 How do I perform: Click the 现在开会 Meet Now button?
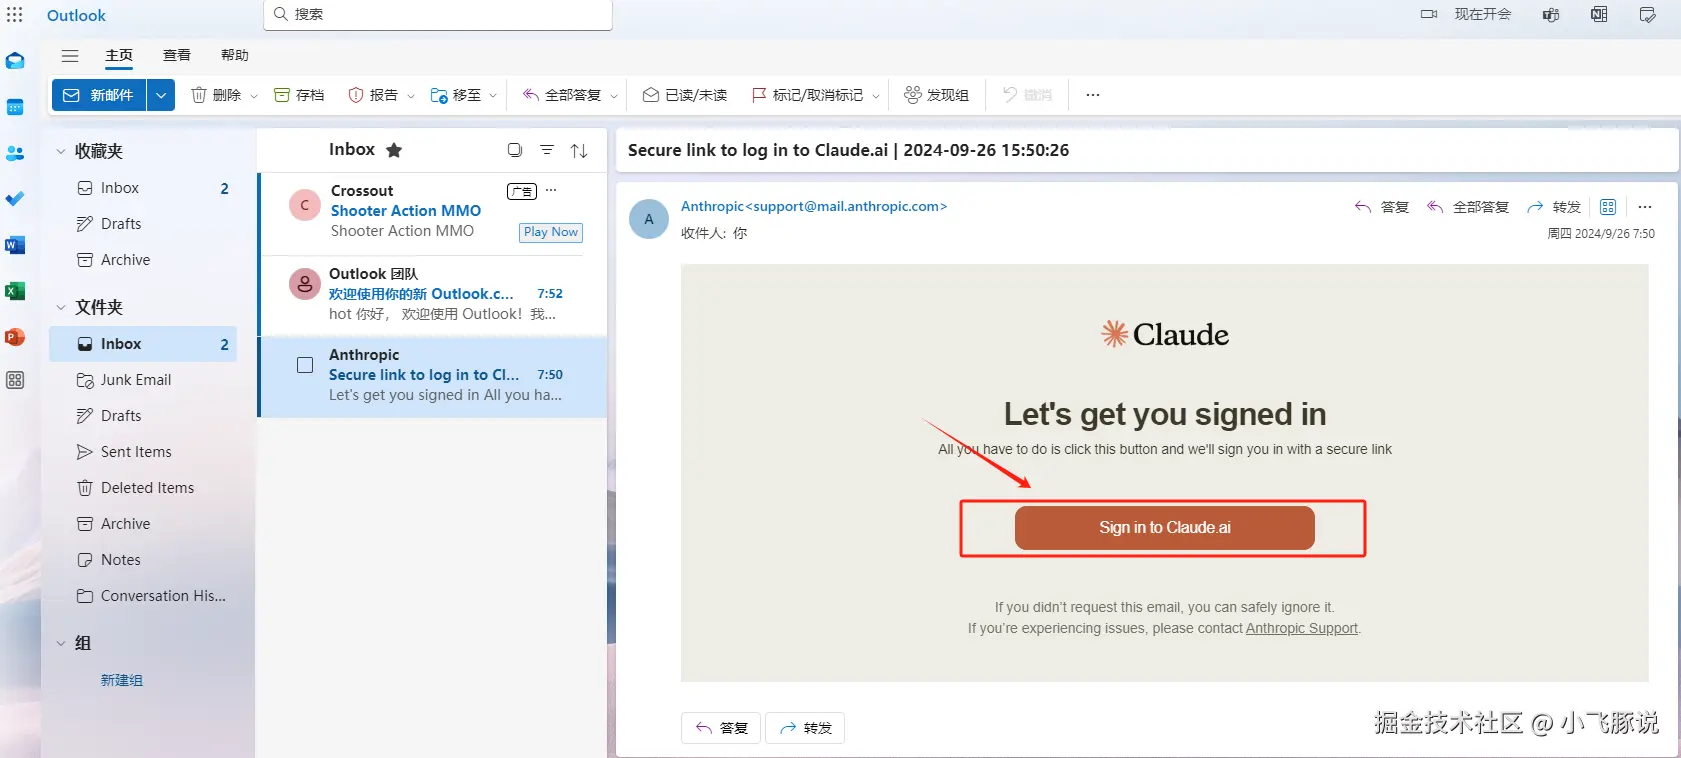click(x=1466, y=14)
